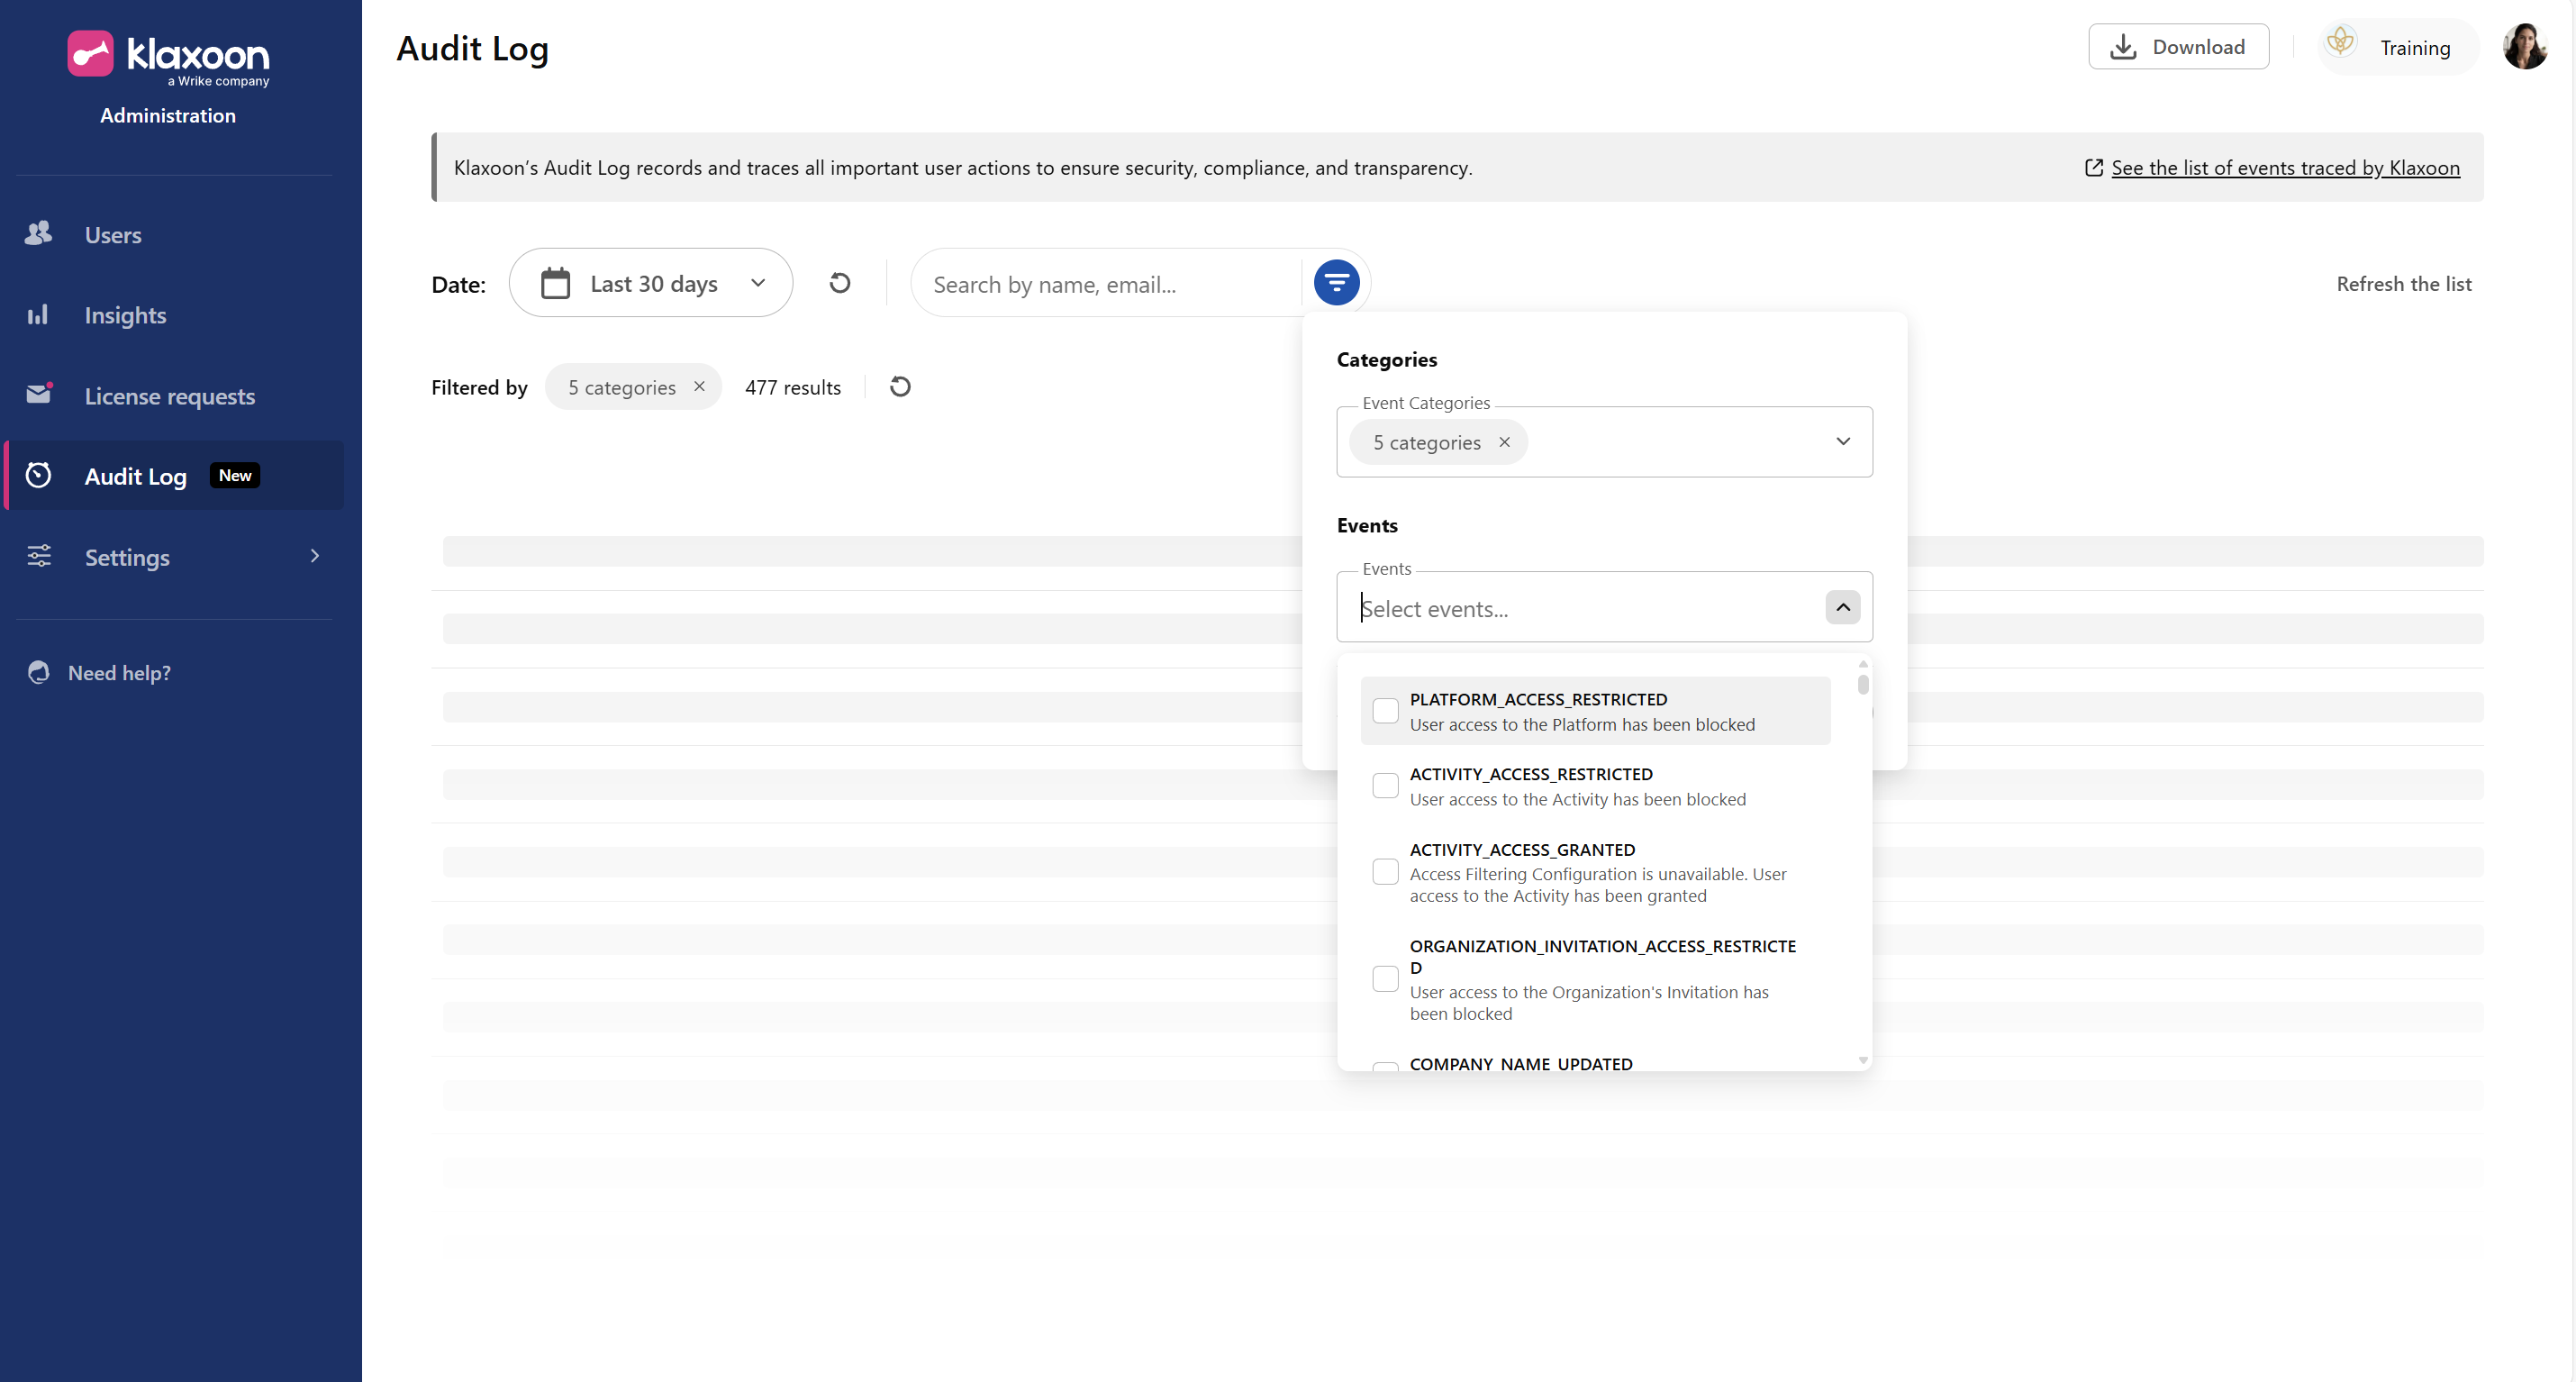Check PLATFORM_ACCESS_RESTRICTED event checkbox
Screen dimensions: 2576x1382
pyautogui.click(x=1385, y=711)
